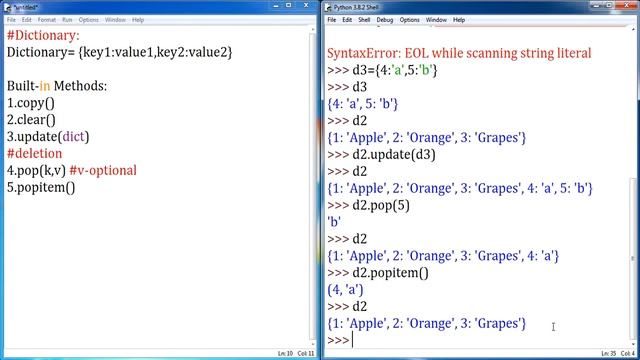The image size is (640, 360).
Task: Open Window menu in the editor window
Action: pos(115,20)
